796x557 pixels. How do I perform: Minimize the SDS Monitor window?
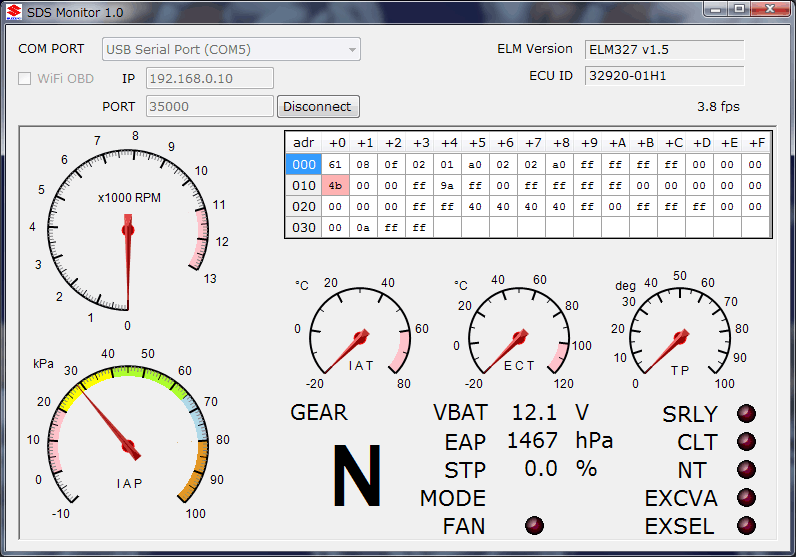point(714,9)
